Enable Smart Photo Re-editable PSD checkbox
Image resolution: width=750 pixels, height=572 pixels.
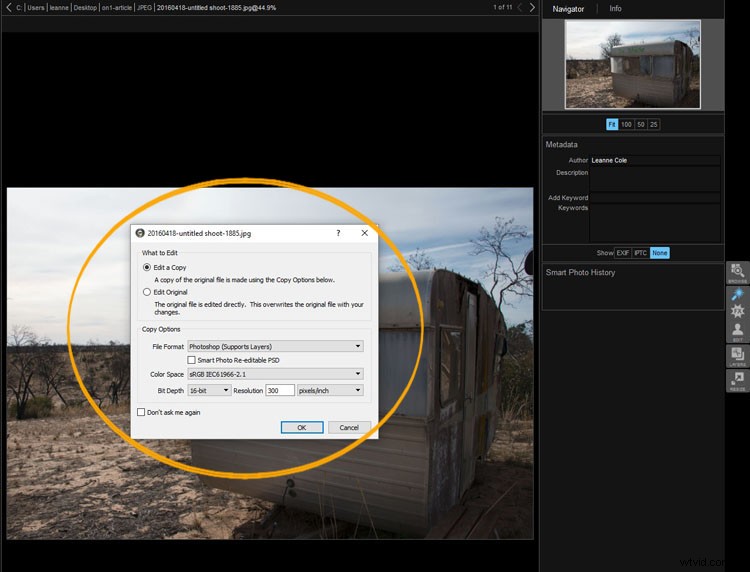191,360
